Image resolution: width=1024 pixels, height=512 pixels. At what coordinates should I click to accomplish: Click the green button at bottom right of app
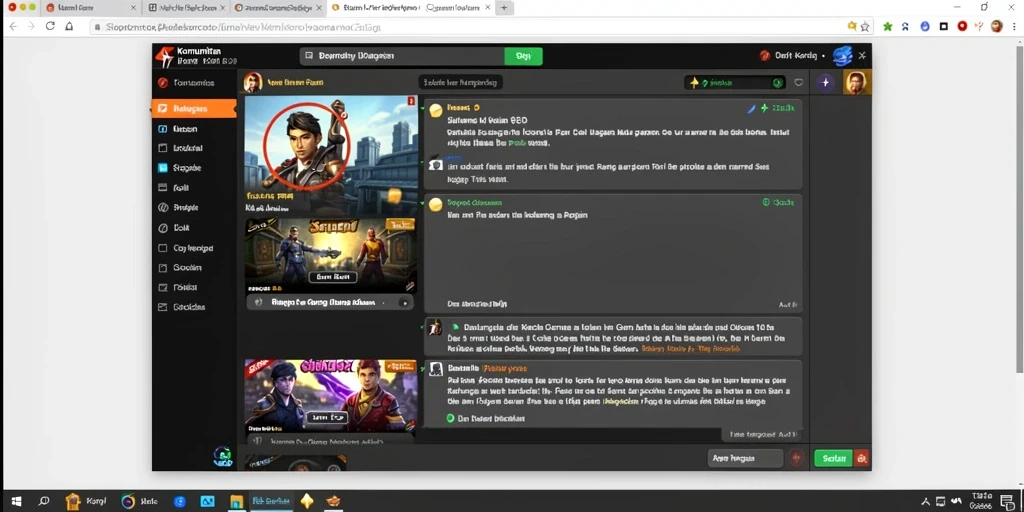tap(833, 458)
